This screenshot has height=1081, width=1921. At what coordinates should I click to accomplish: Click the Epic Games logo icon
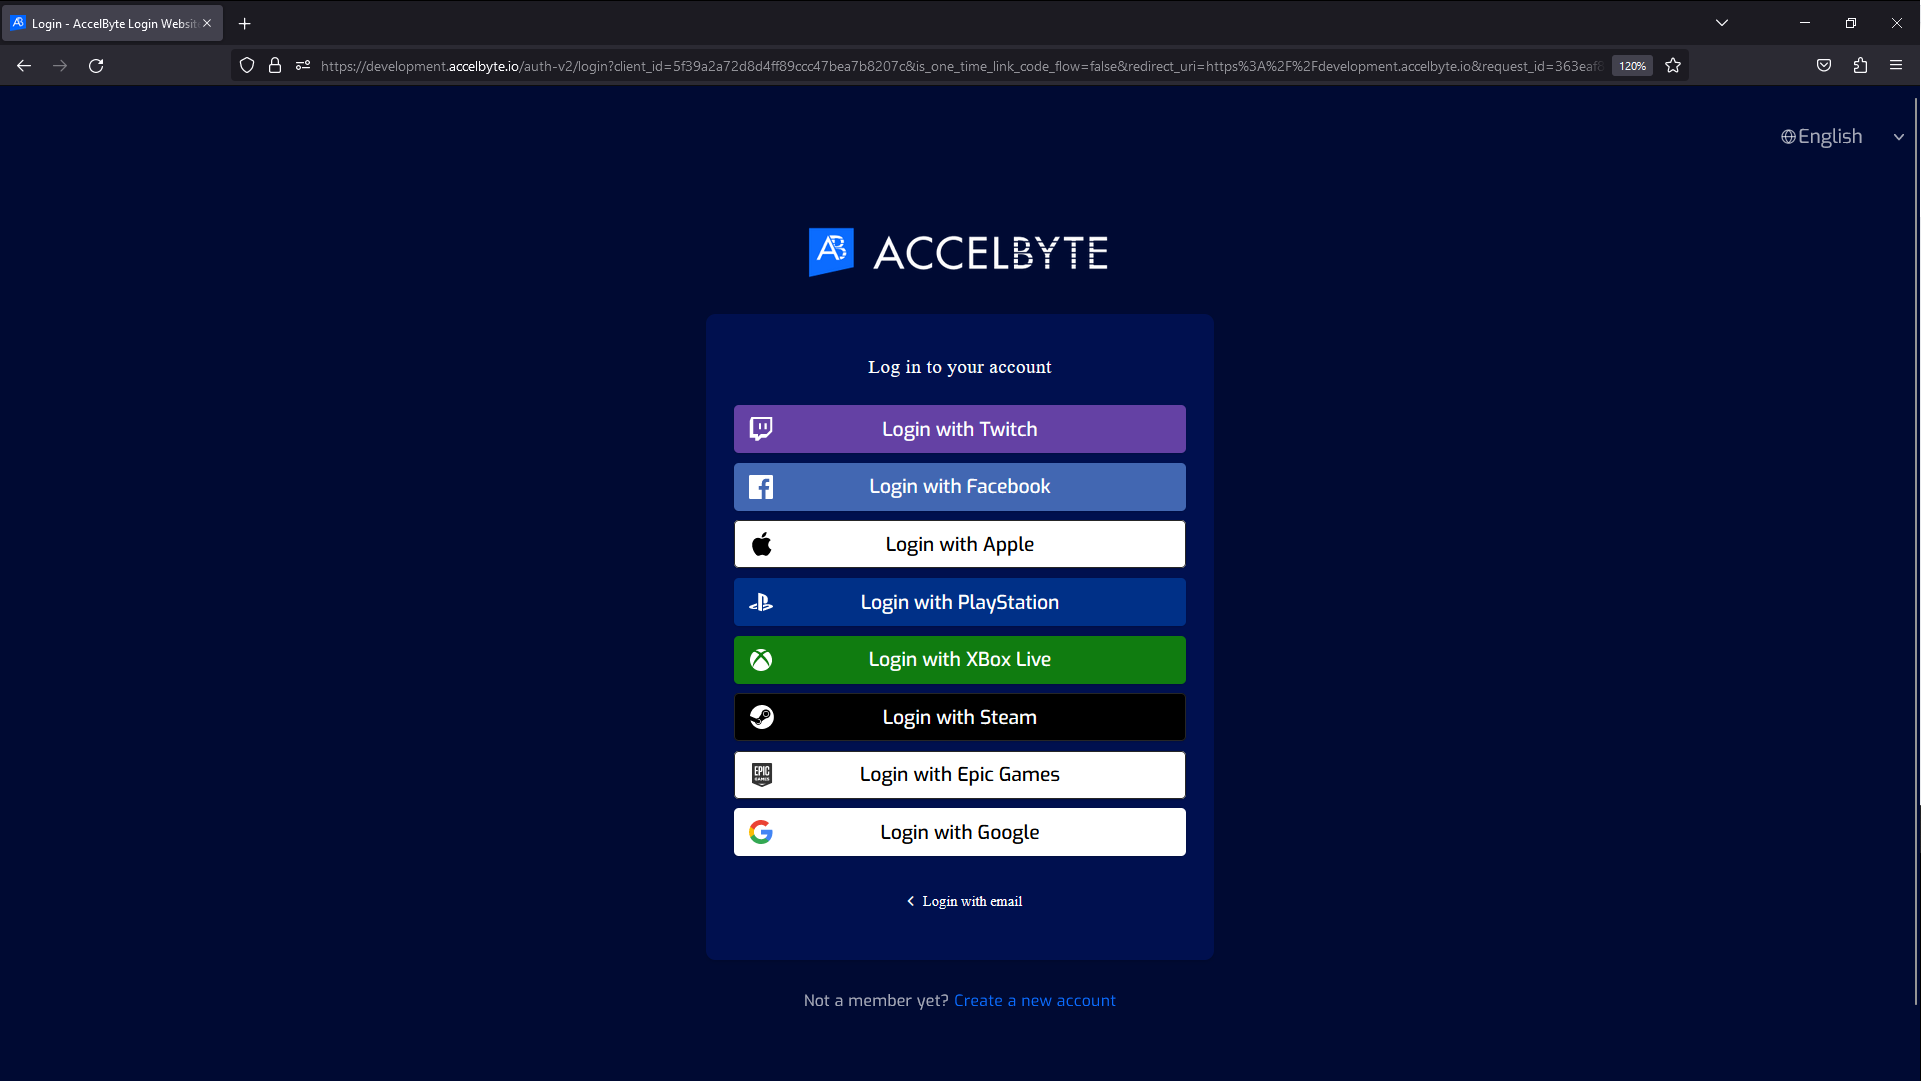761,775
